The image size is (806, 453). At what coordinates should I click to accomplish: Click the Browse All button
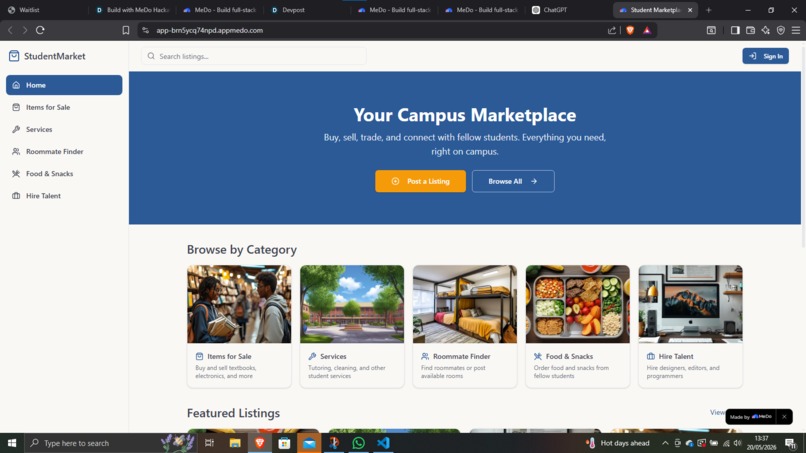pyautogui.click(x=513, y=181)
